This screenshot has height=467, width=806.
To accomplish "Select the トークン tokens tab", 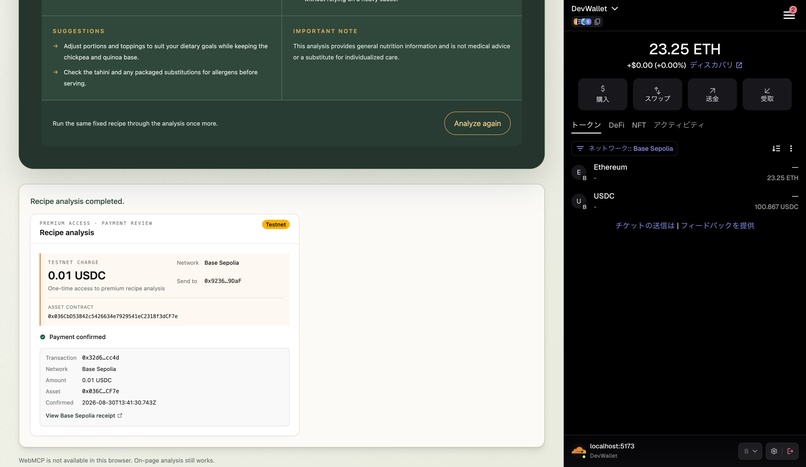I will pos(586,125).
